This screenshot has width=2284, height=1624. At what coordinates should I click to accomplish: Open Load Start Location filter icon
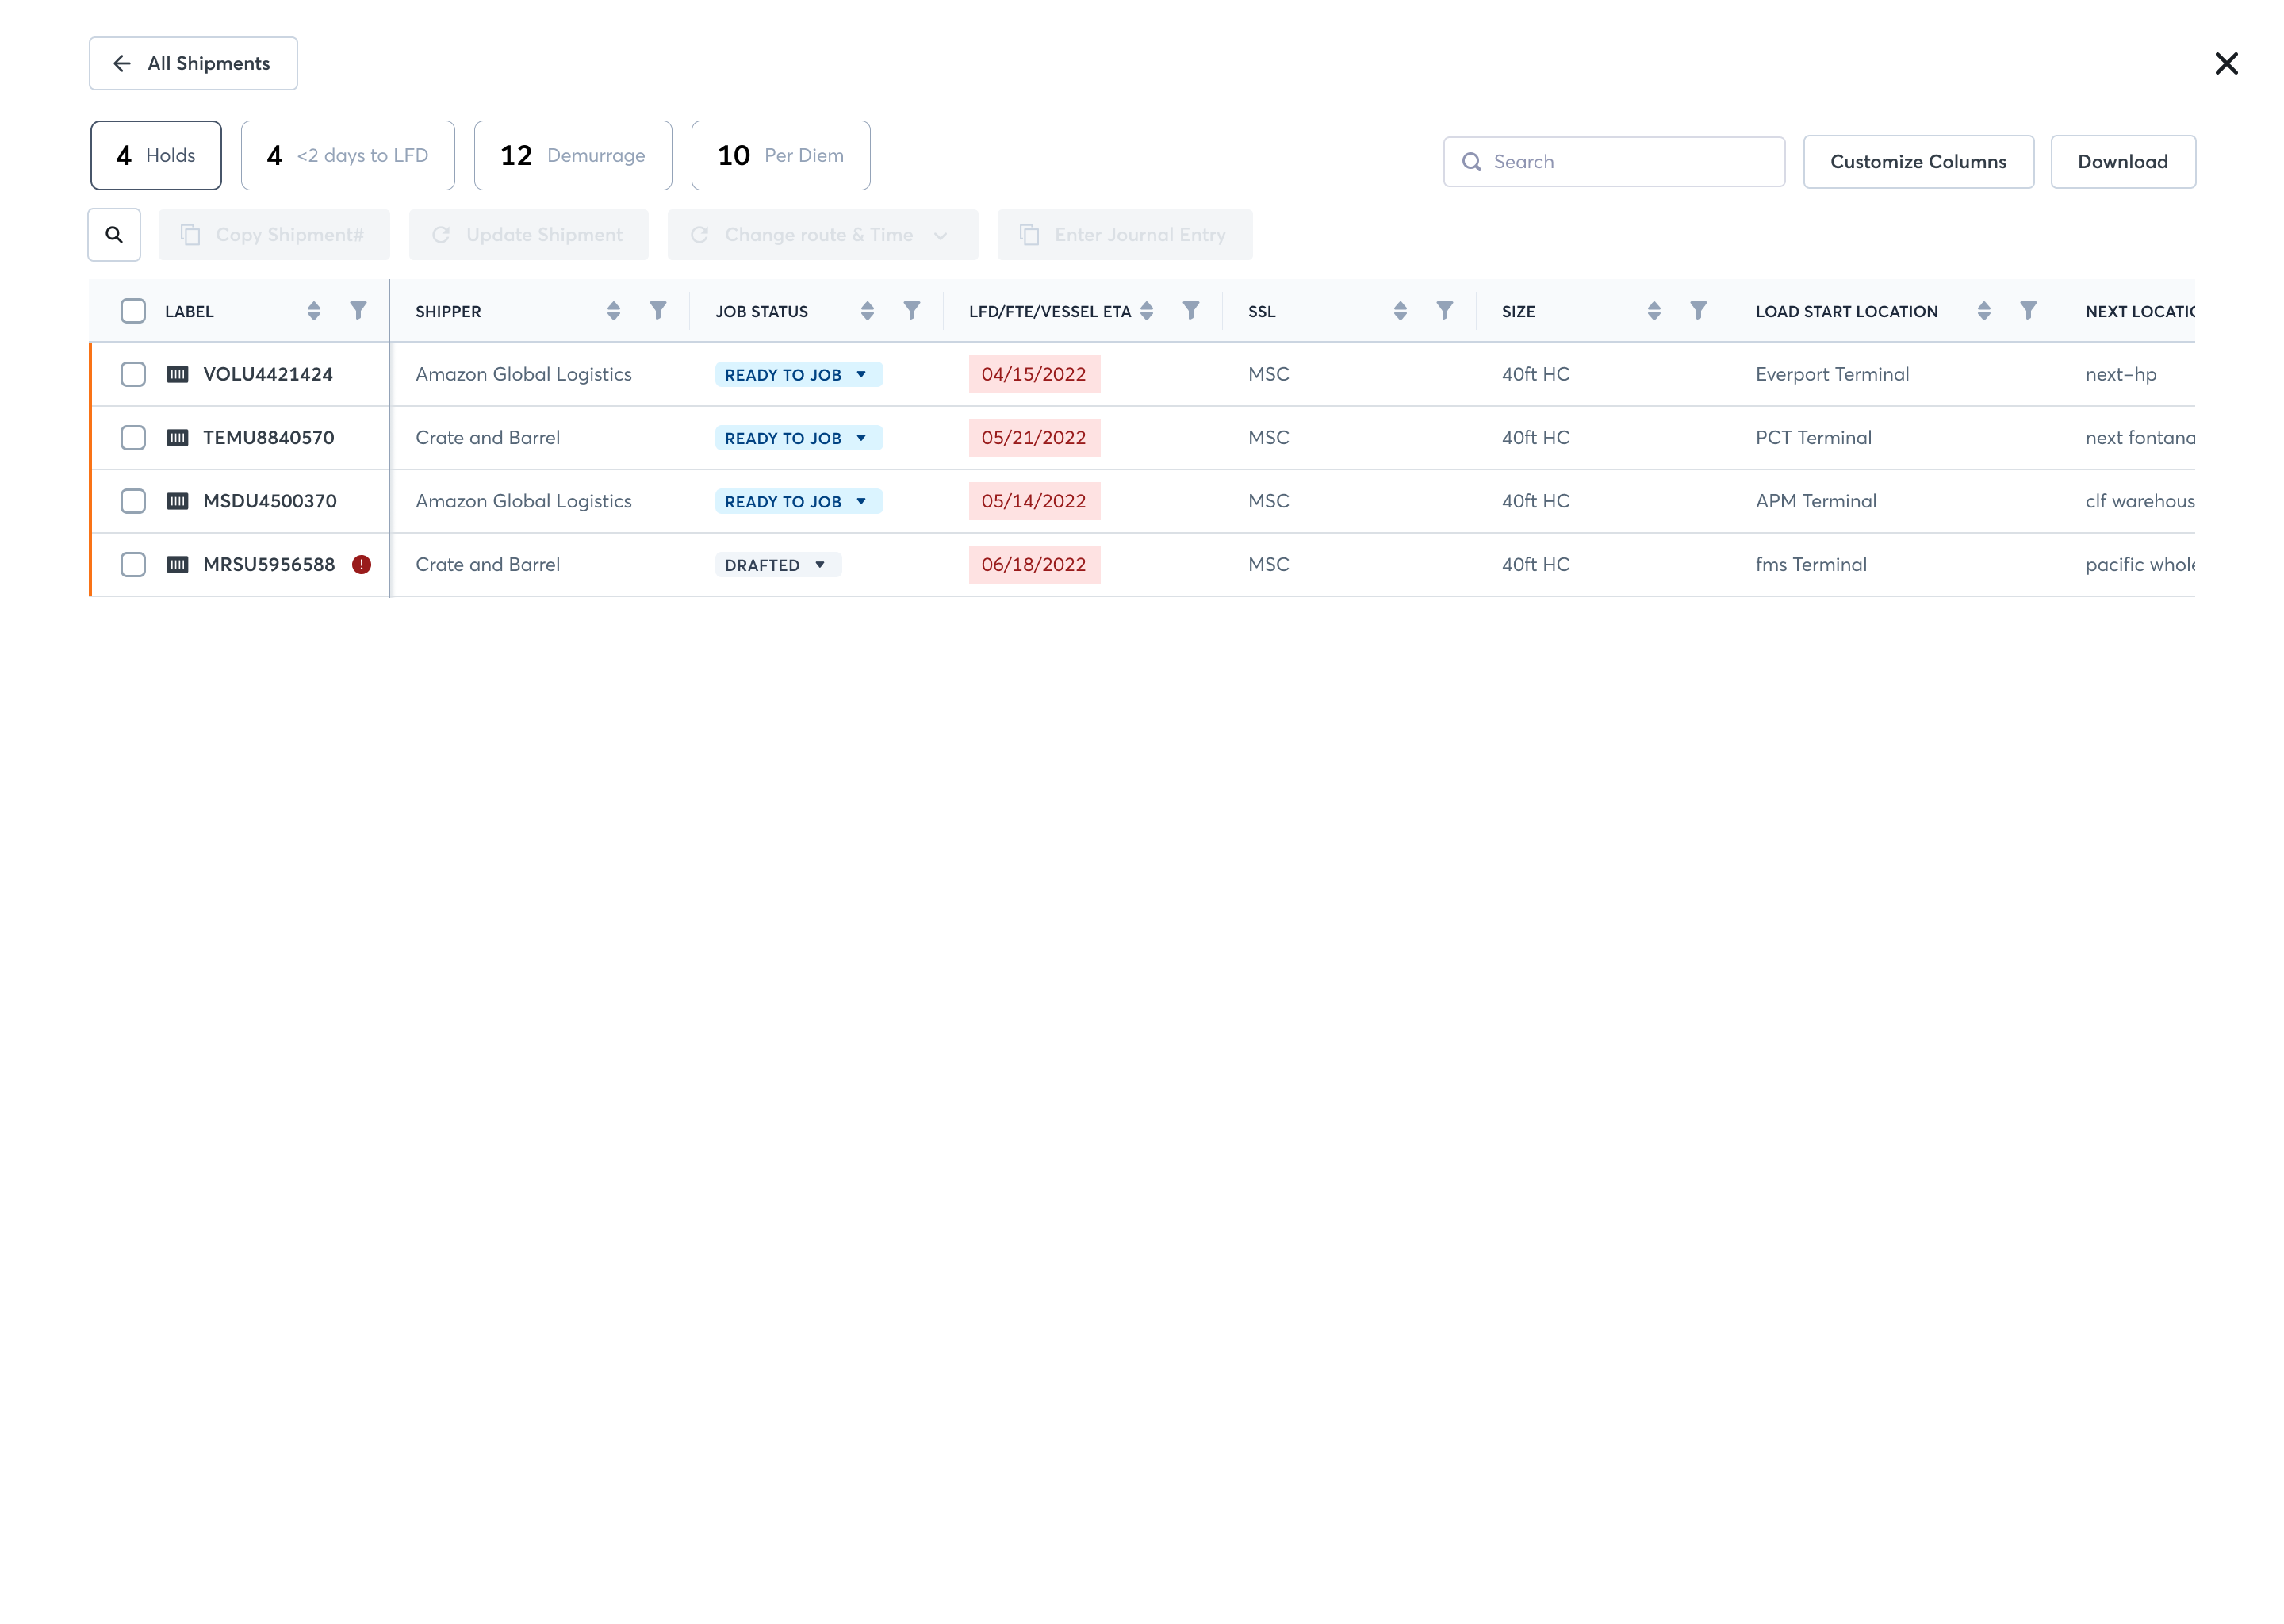[x=2028, y=311]
